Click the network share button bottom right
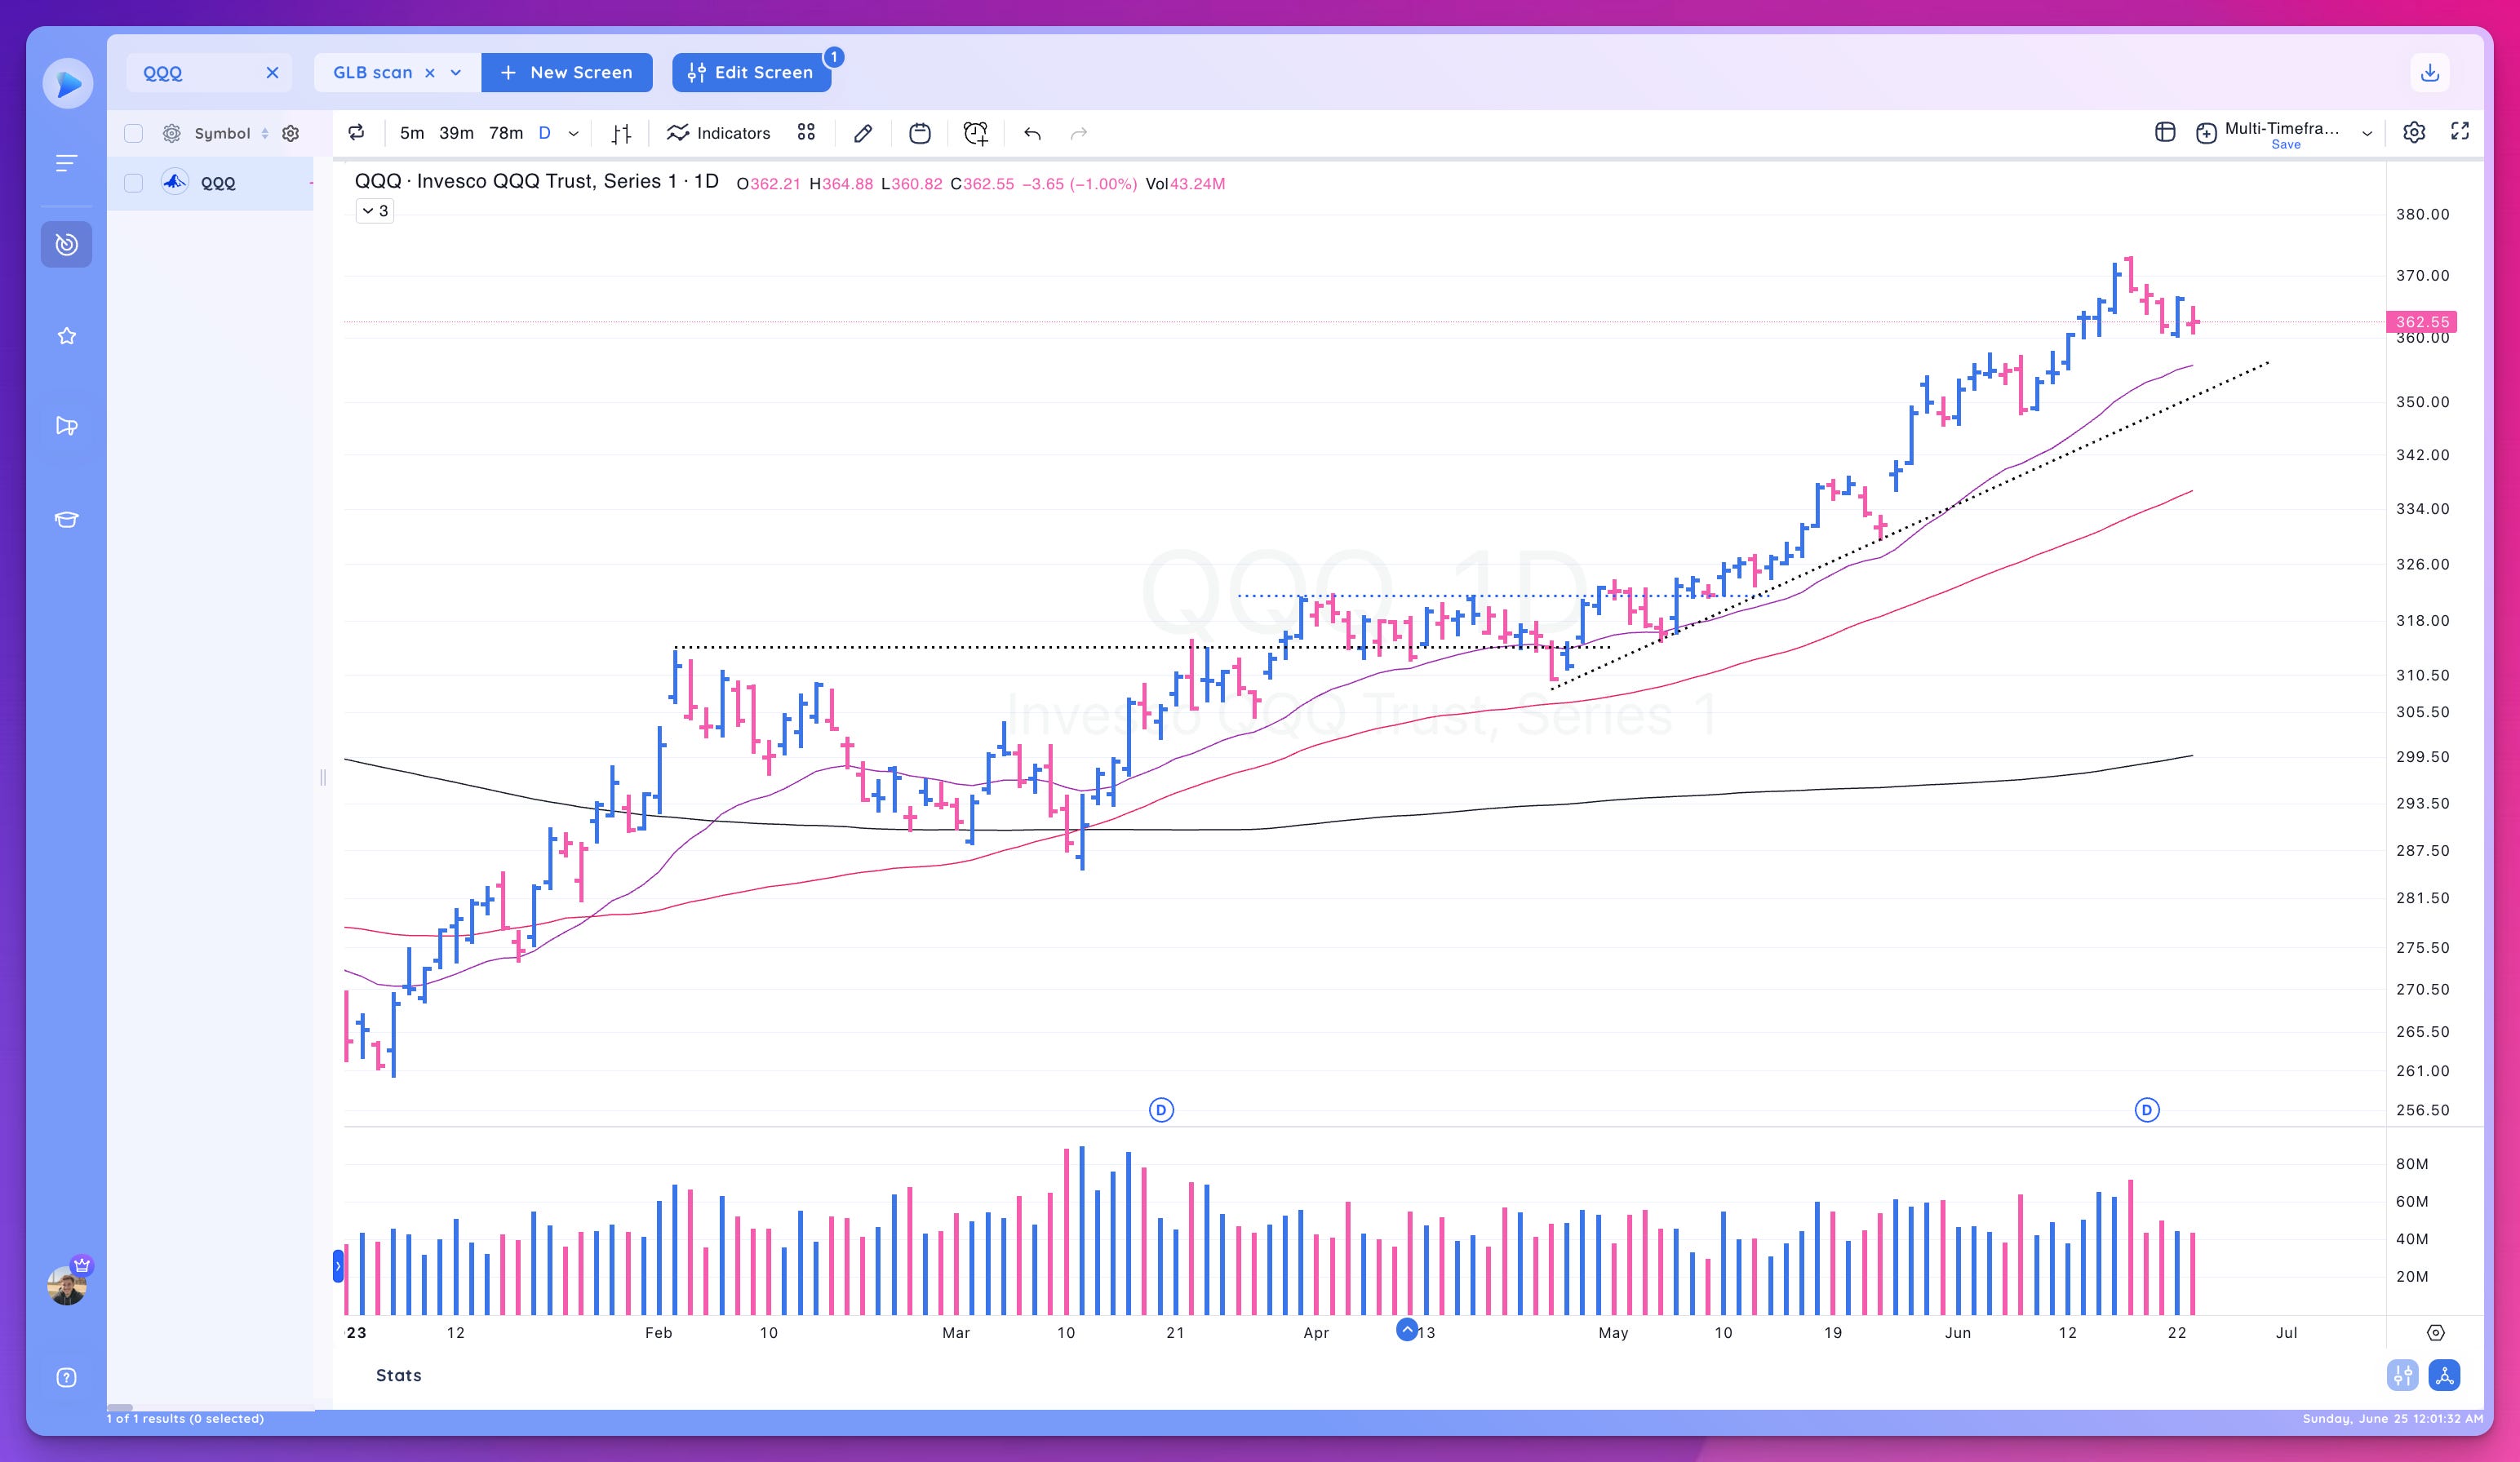Image resolution: width=2520 pixels, height=1462 pixels. 2444,1376
